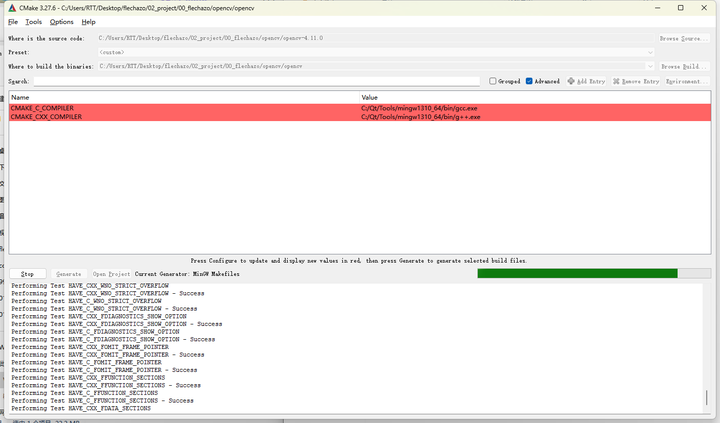Open the Options menu
This screenshot has height=423, width=720.
62,22
